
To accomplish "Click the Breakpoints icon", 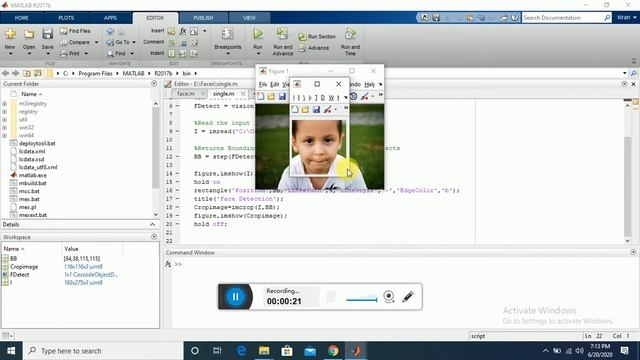I will click(227, 34).
